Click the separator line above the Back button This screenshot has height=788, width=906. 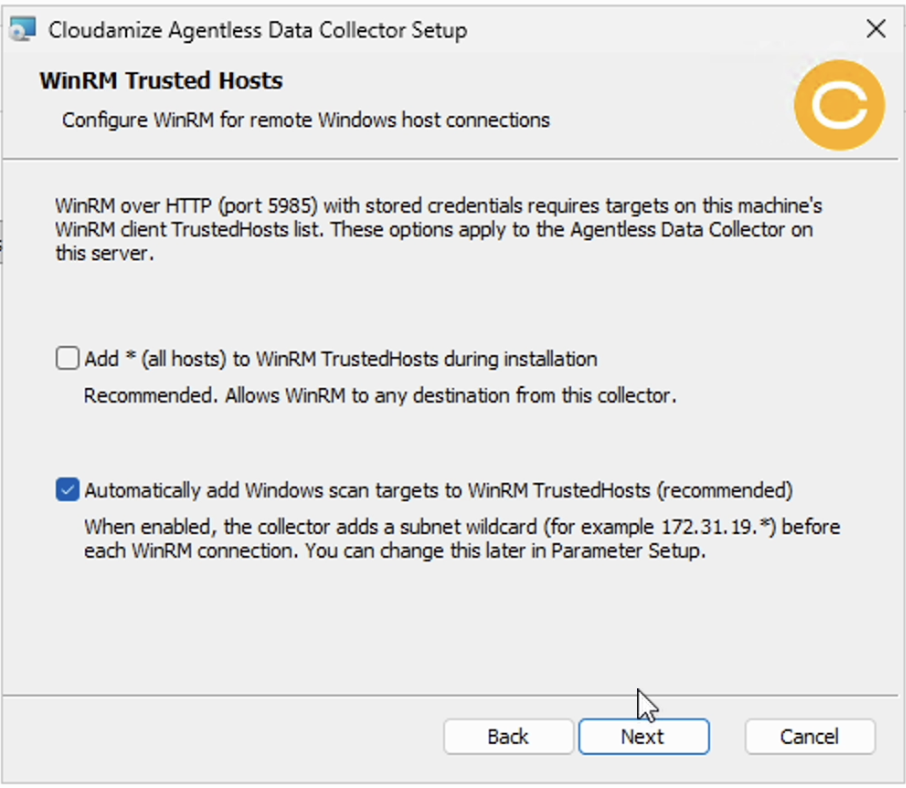click(451, 695)
